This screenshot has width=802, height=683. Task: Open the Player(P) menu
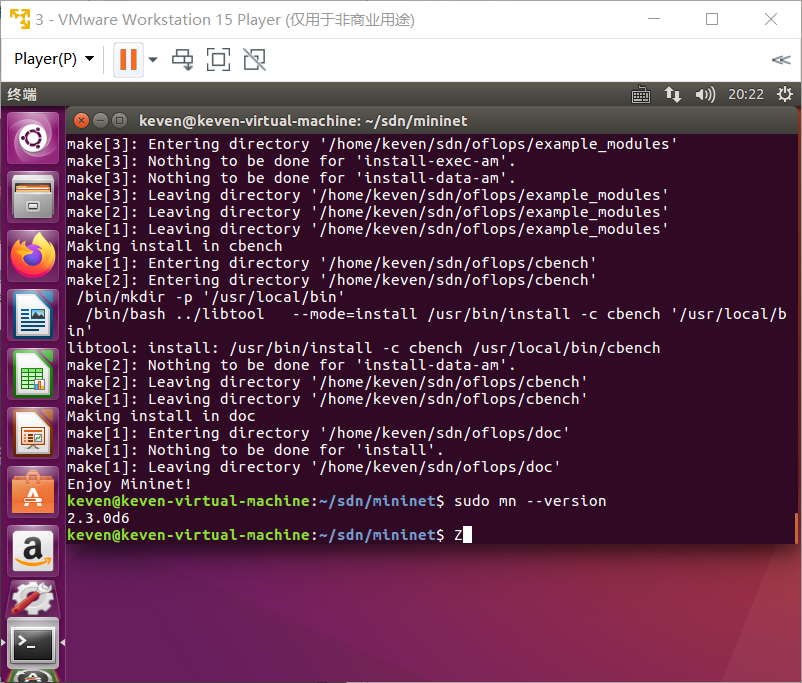pos(54,59)
